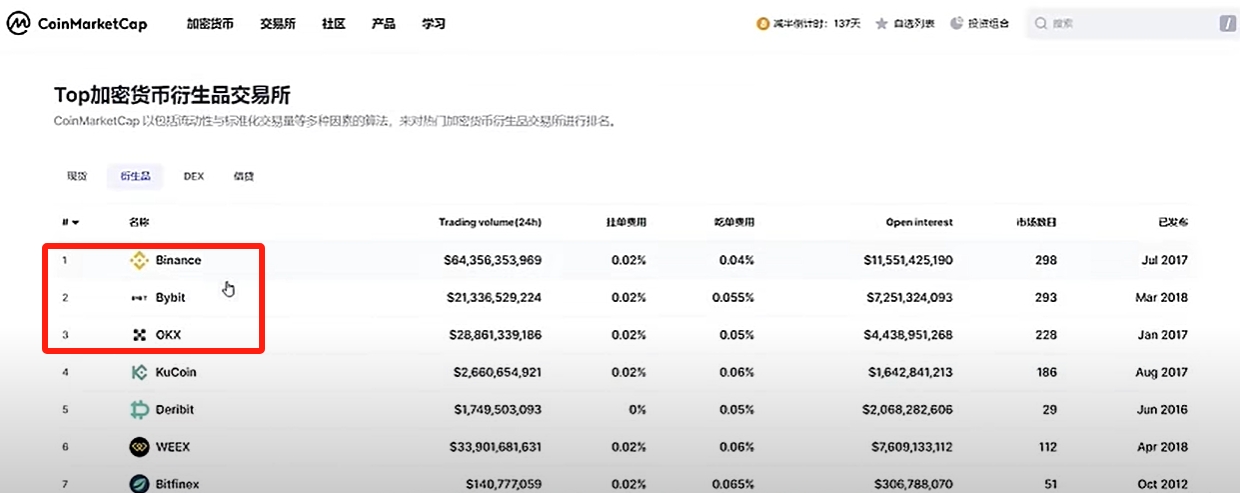
Task: Click Bybit taker fee 0.055%
Action: pos(733,298)
